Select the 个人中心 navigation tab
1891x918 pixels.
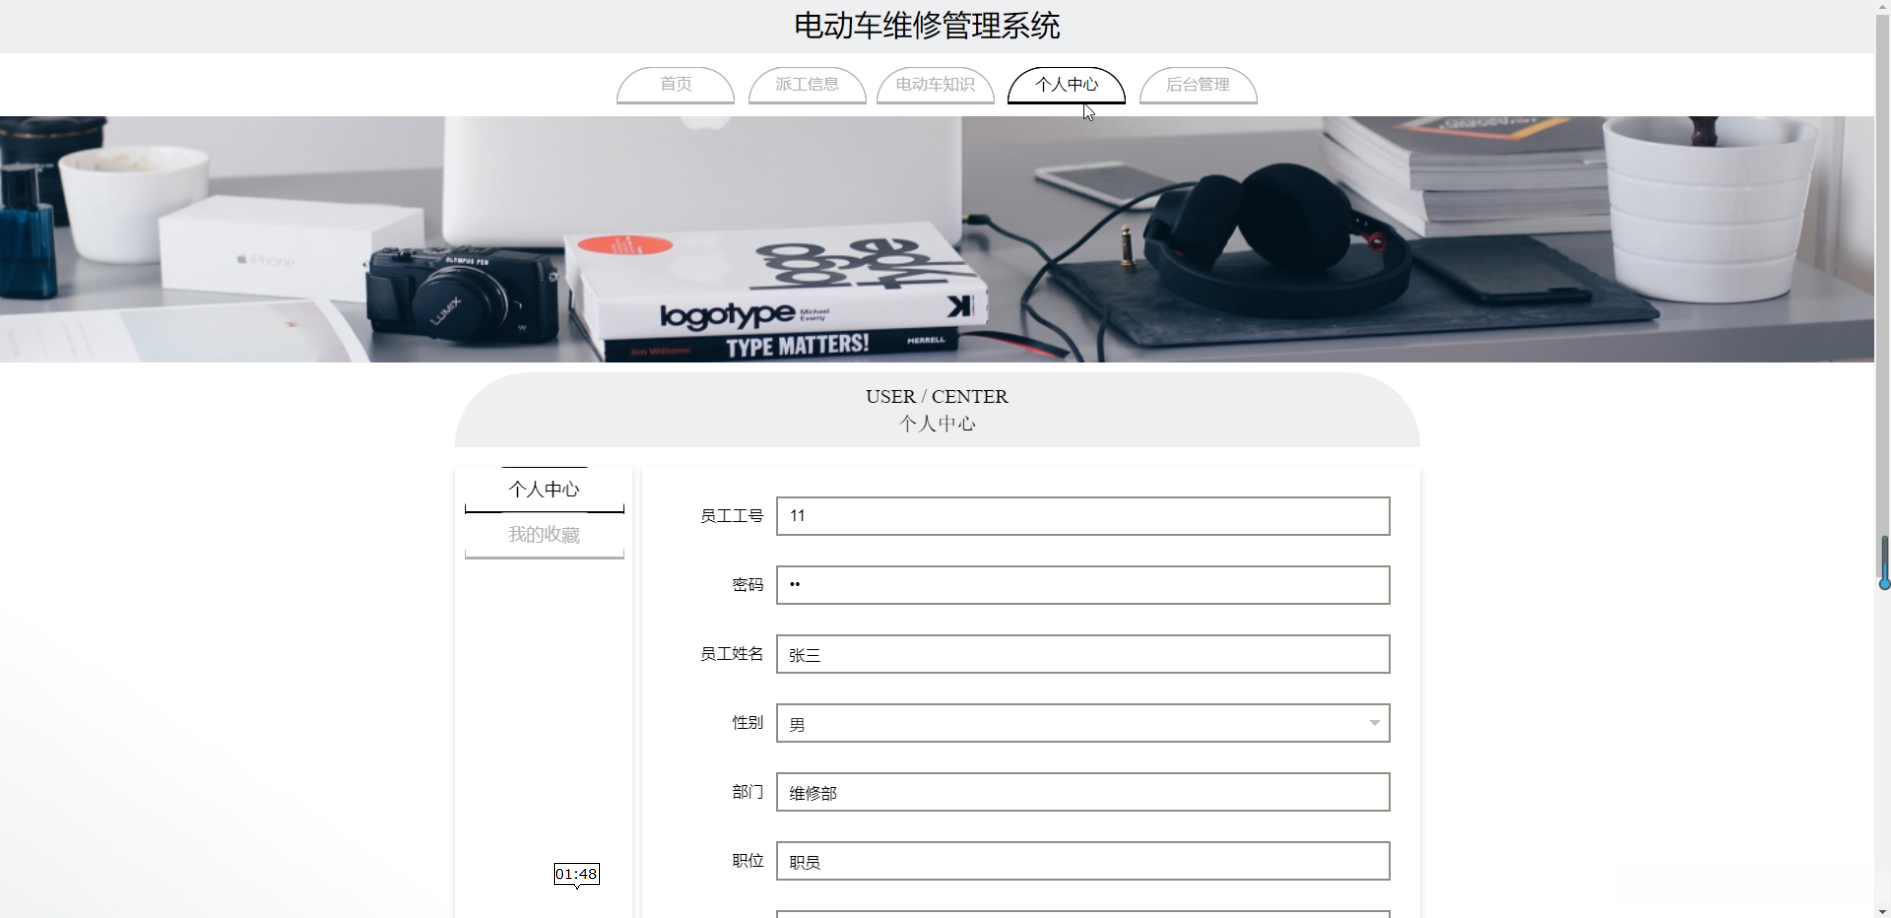[x=1066, y=85]
